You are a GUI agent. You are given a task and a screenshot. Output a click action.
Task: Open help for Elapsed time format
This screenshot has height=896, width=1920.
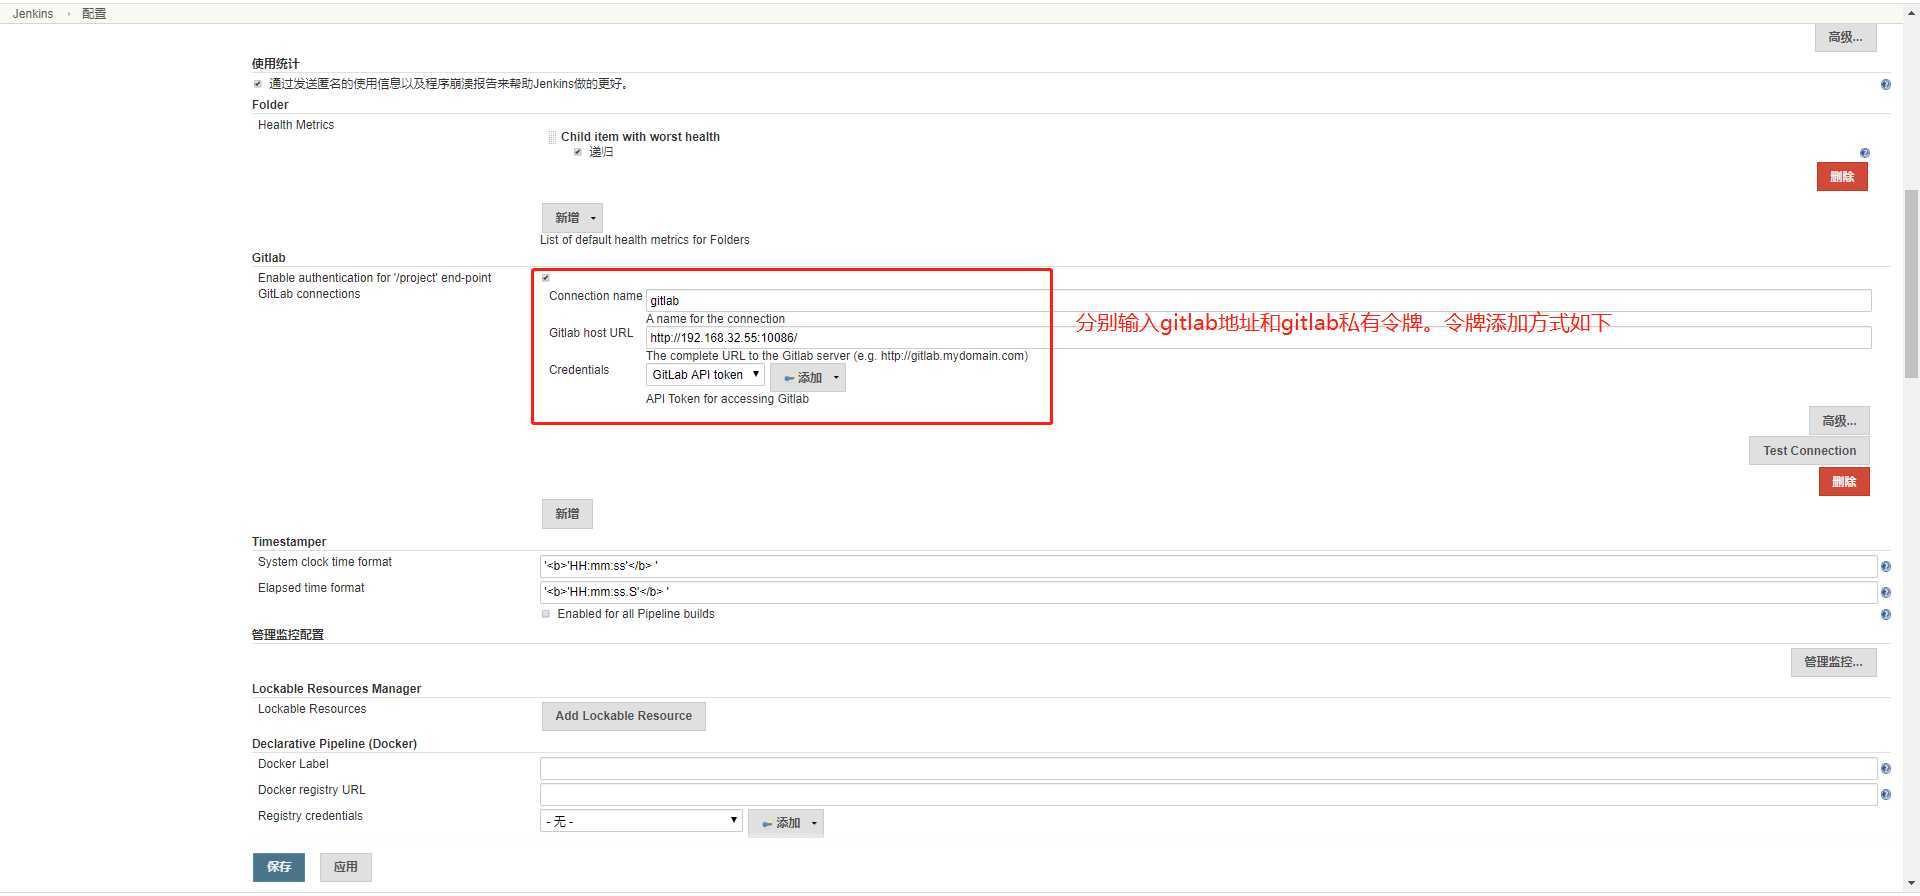click(1885, 593)
